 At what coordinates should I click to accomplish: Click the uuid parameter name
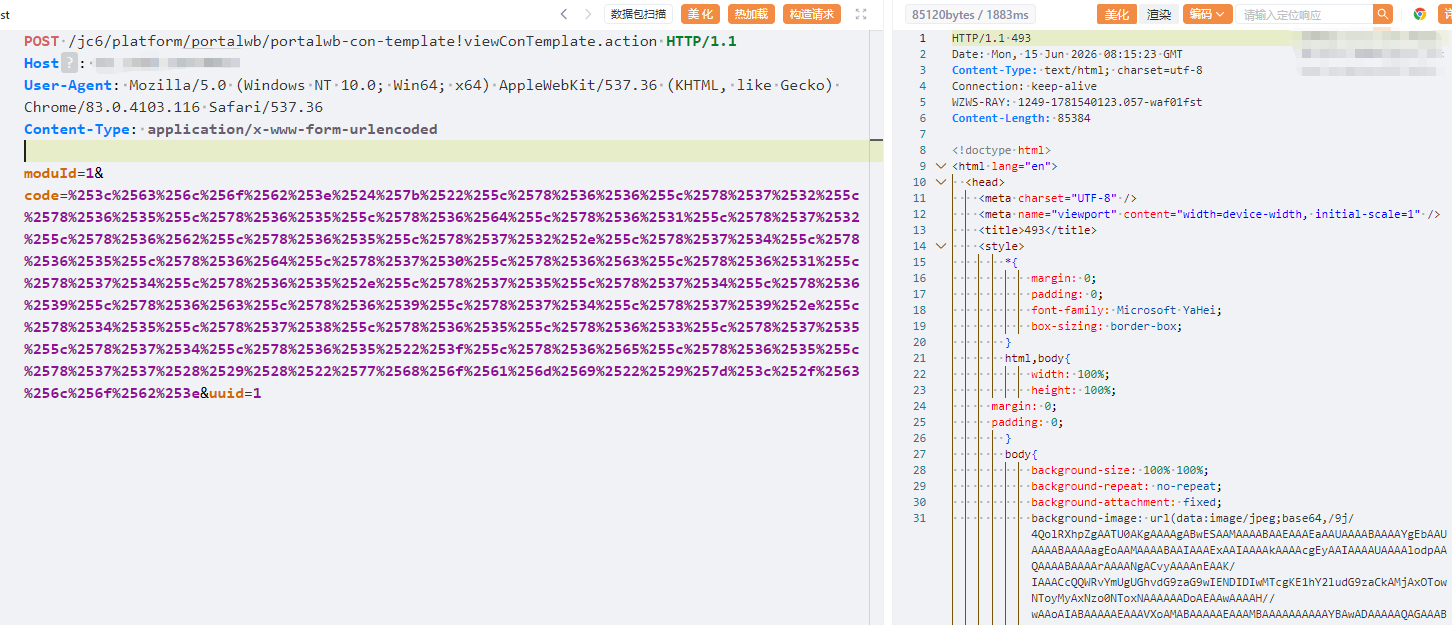pos(226,393)
